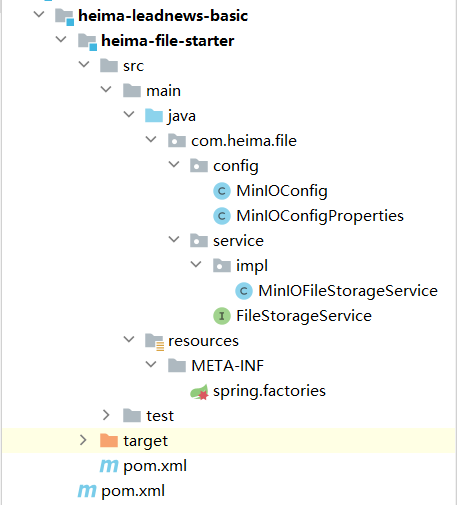The height and width of the screenshot is (505, 457).
Task: Open the MinIOConfigProperties class file
Action: (320, 217)
